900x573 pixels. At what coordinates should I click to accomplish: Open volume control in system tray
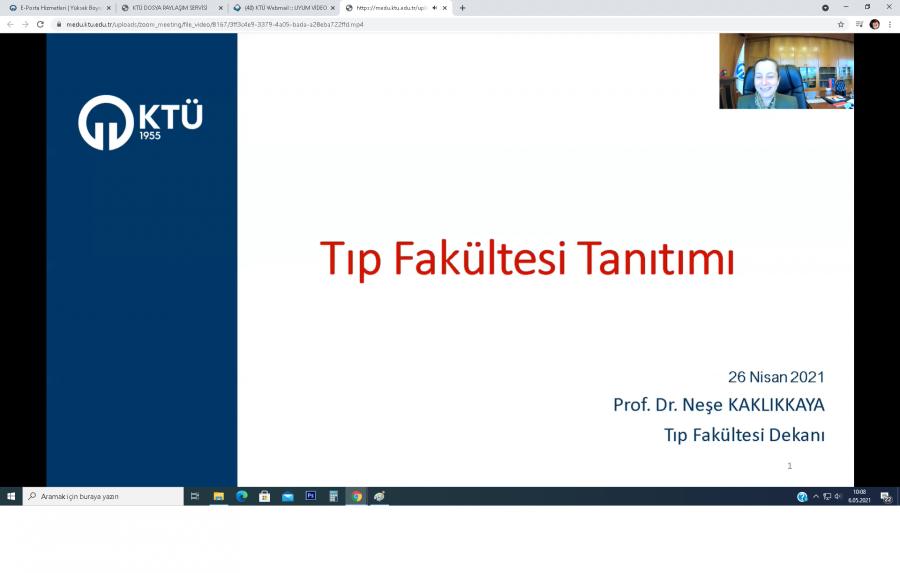coord(838,496)
